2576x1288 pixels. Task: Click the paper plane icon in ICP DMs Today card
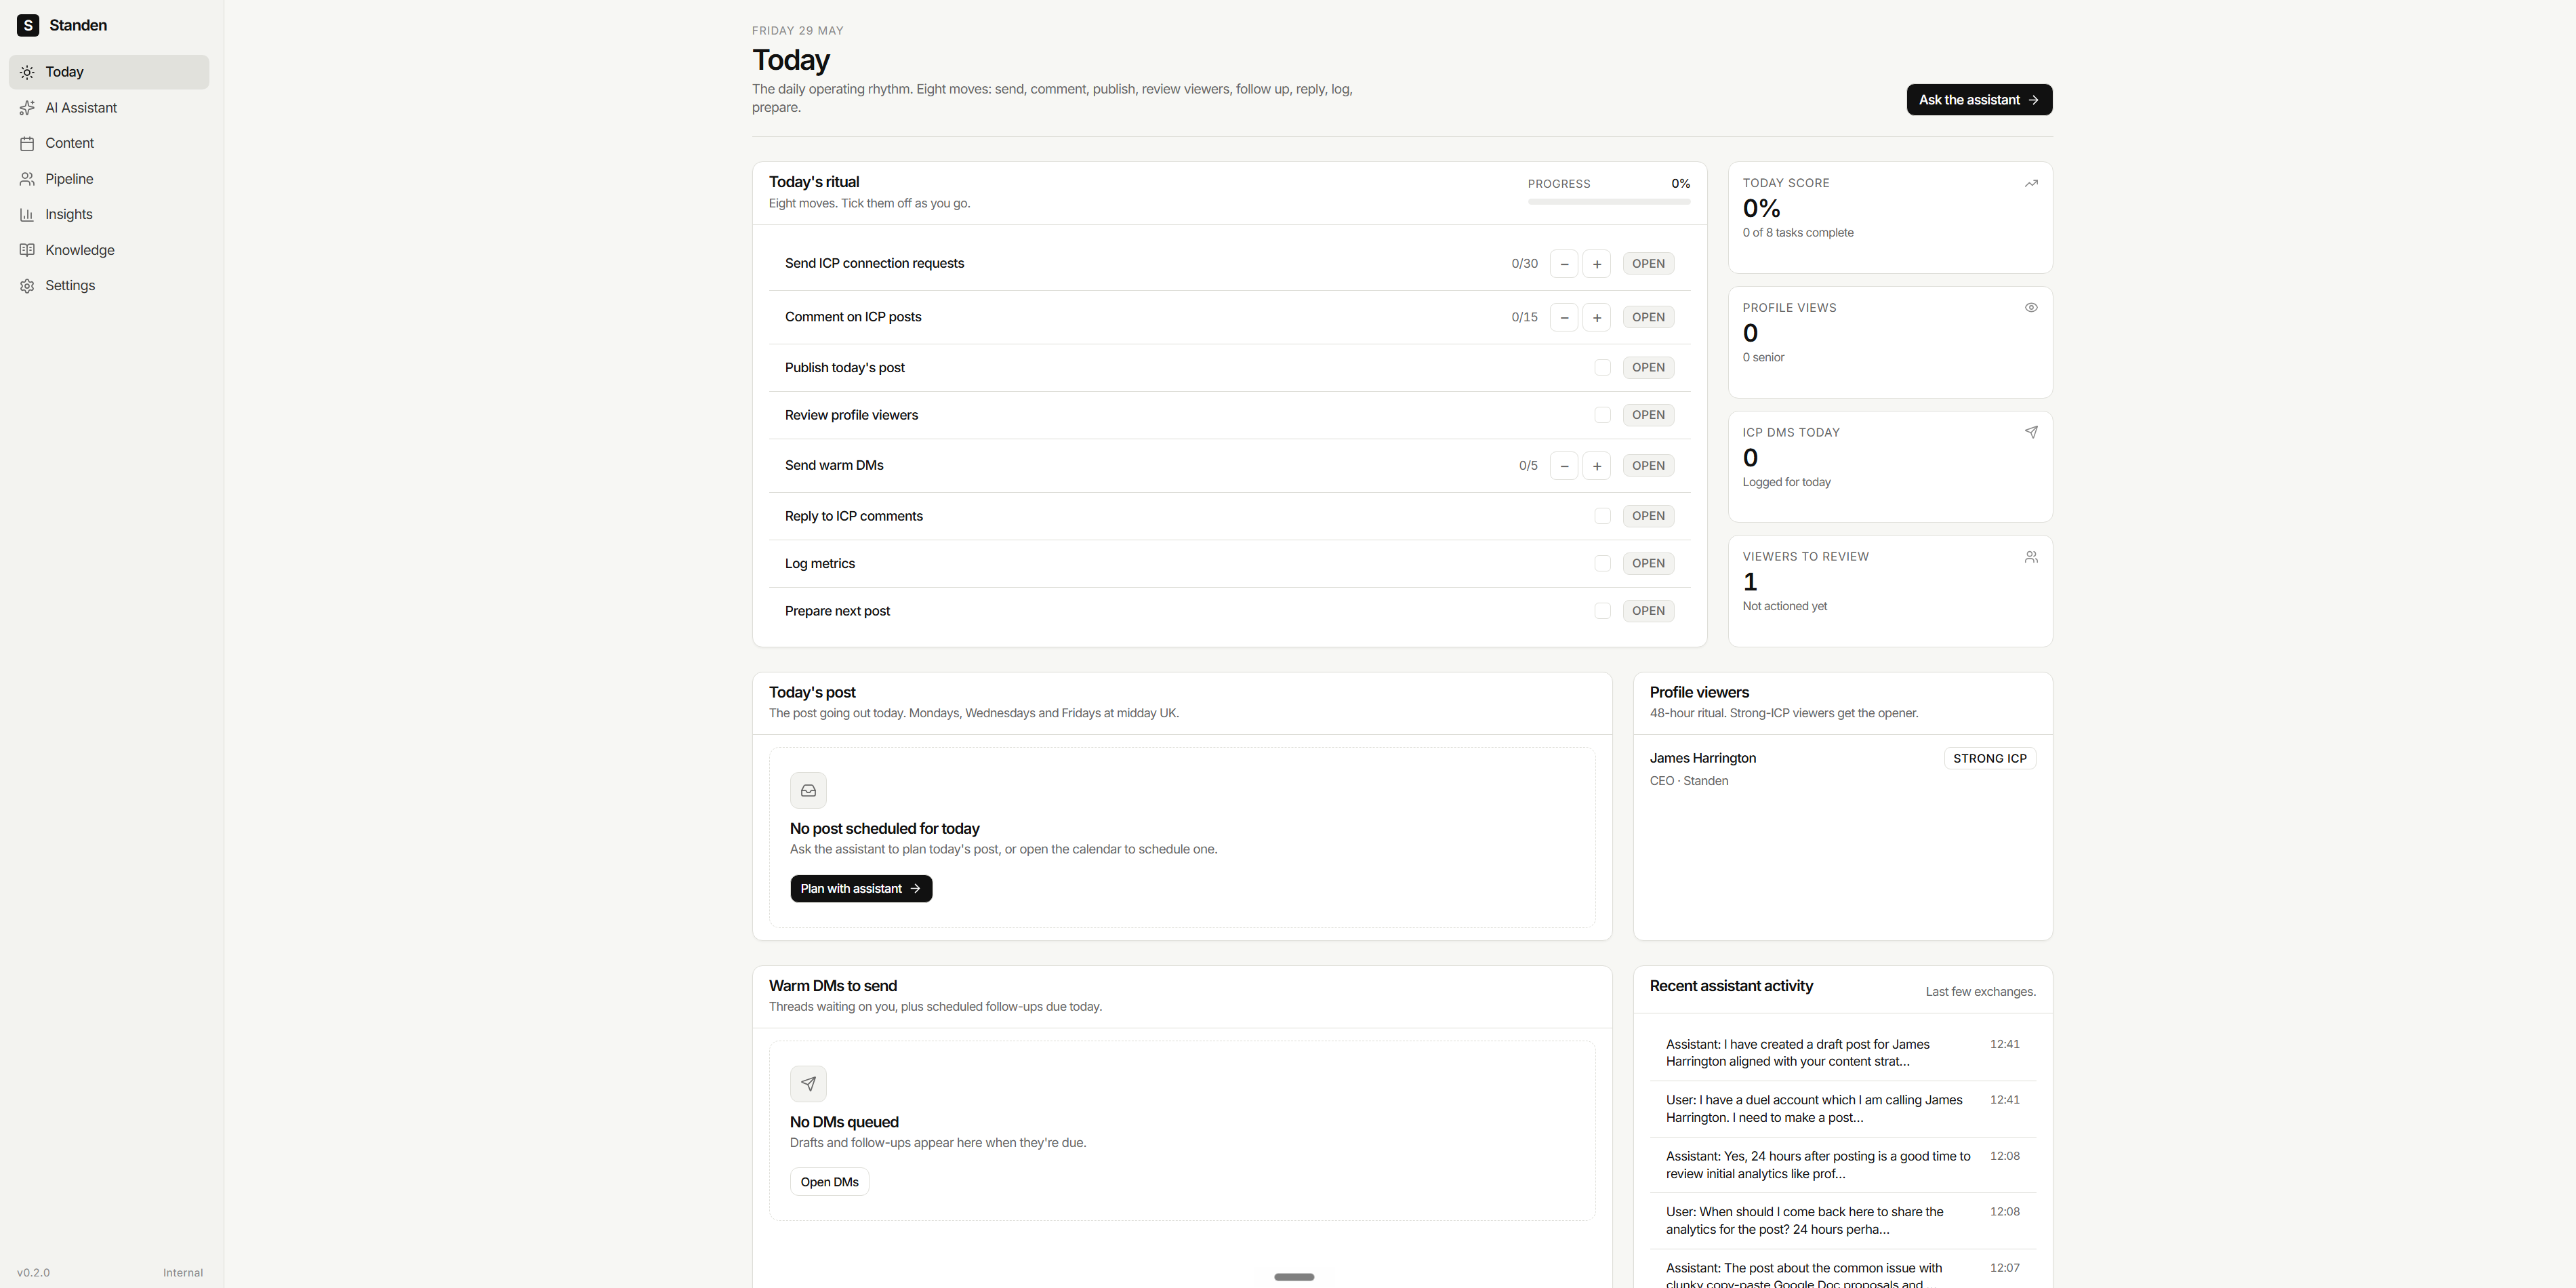click(x=2031, y=432)
